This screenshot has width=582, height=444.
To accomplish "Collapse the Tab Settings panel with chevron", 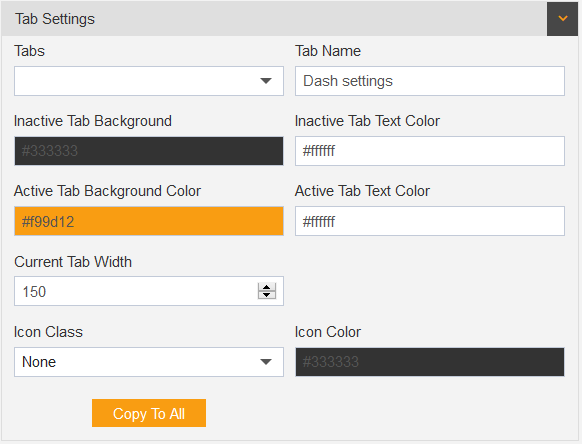I will [562, 19].
